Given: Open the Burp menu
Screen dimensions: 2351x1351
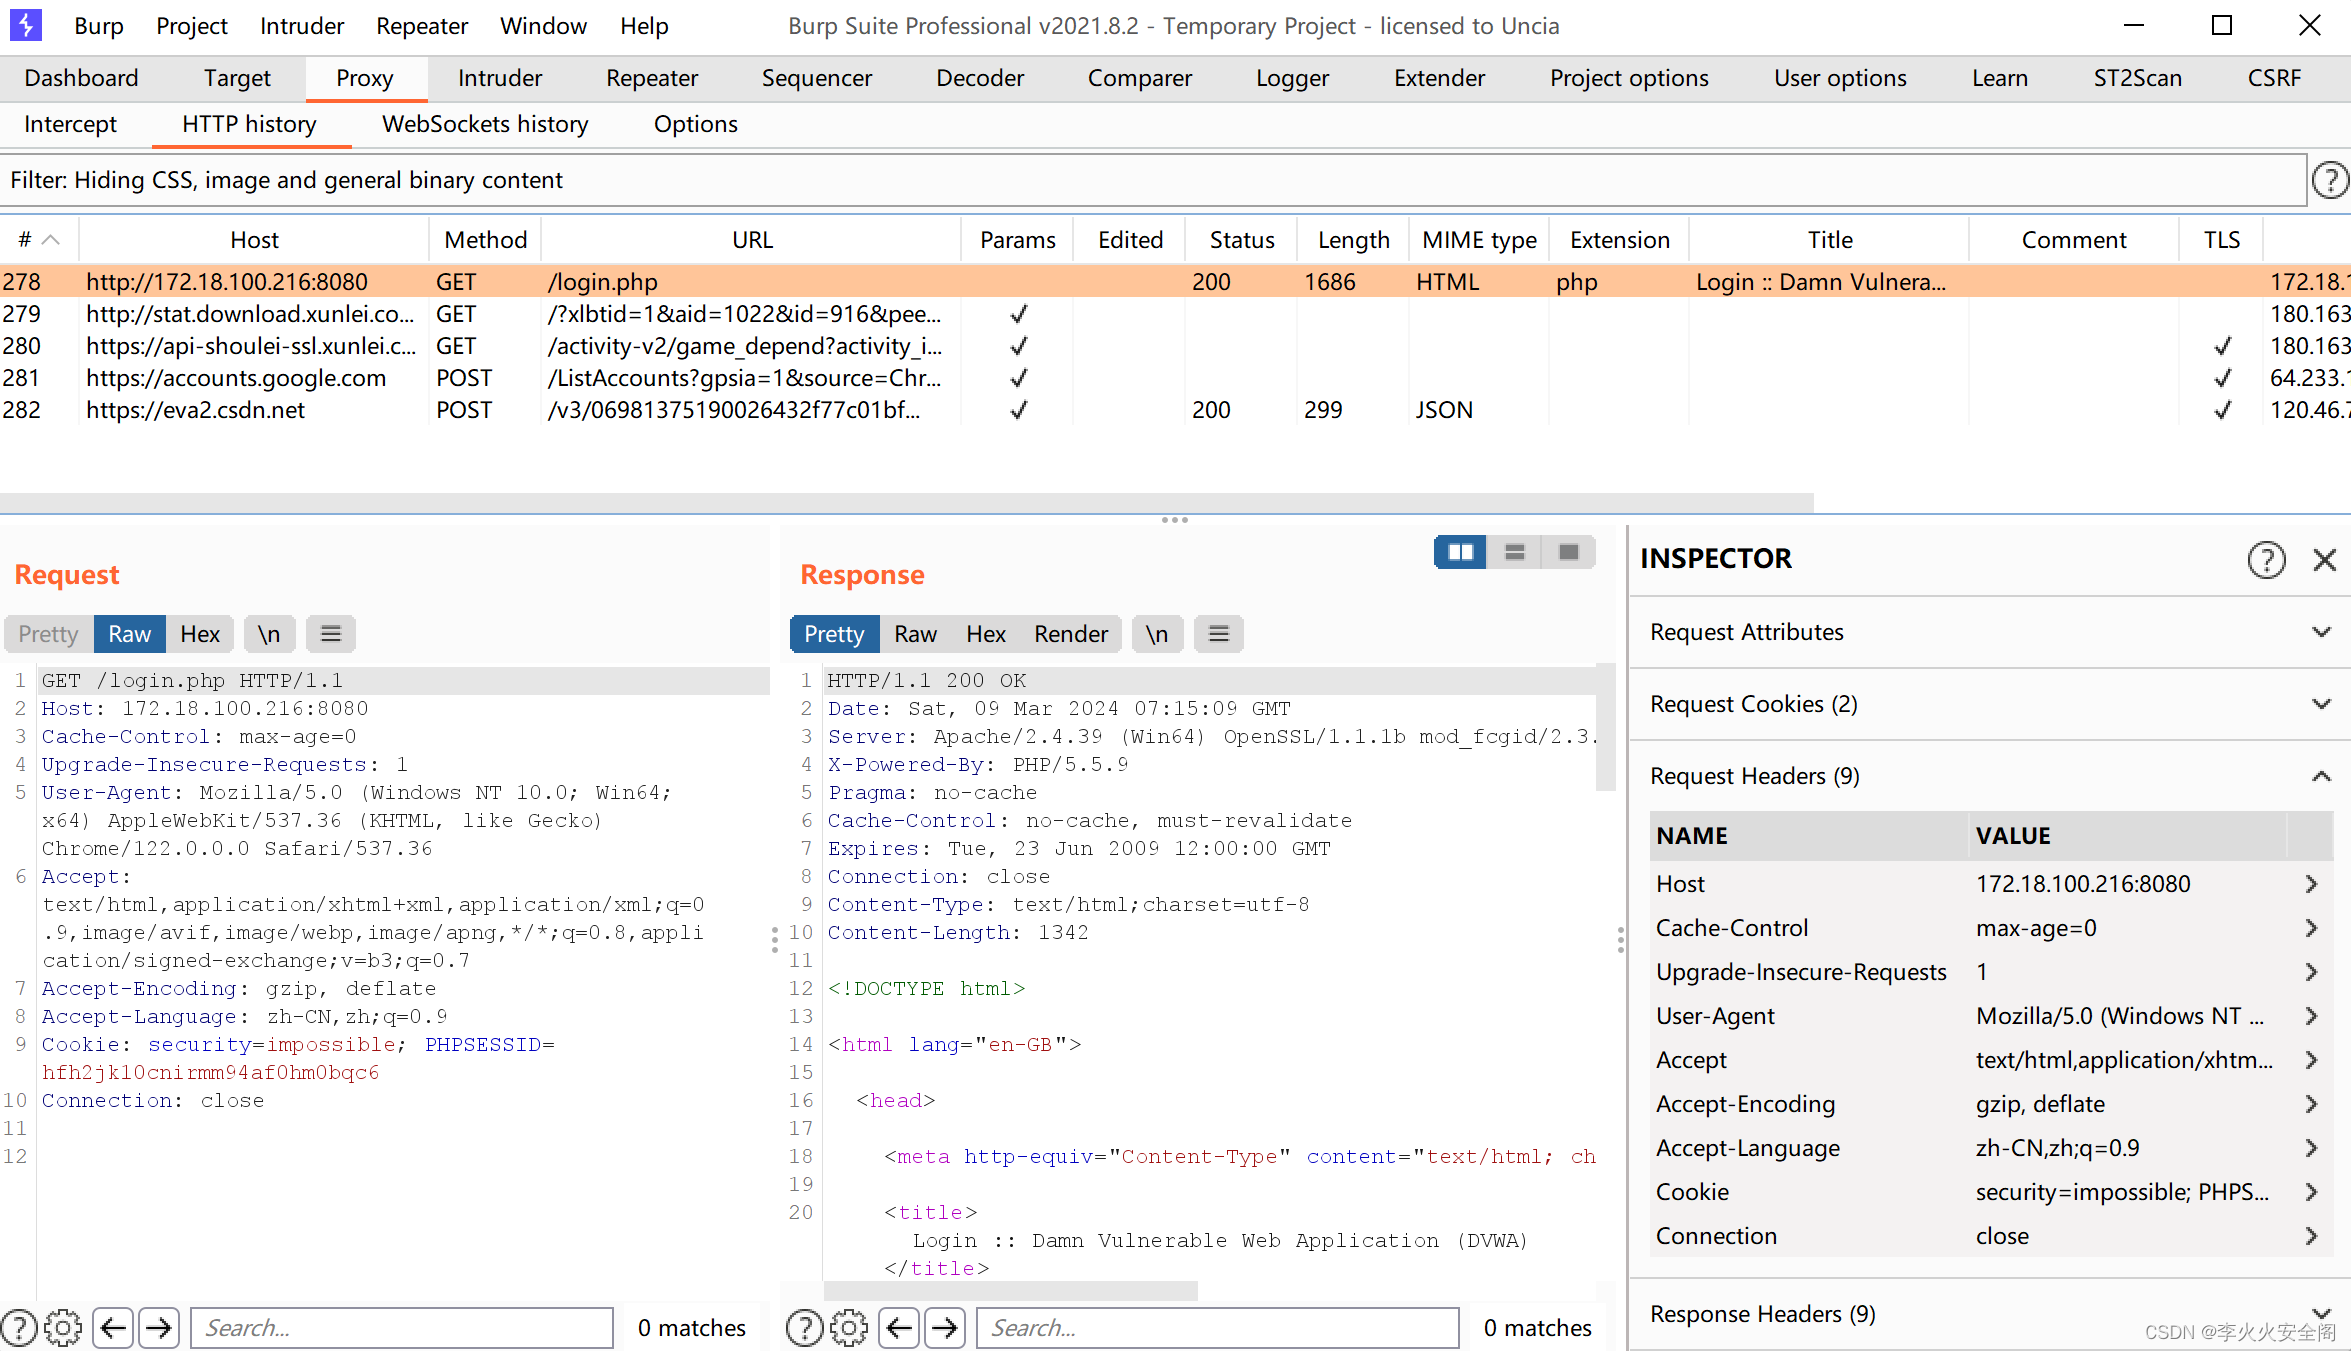Looking at the screenshot, I should [98, 26].
